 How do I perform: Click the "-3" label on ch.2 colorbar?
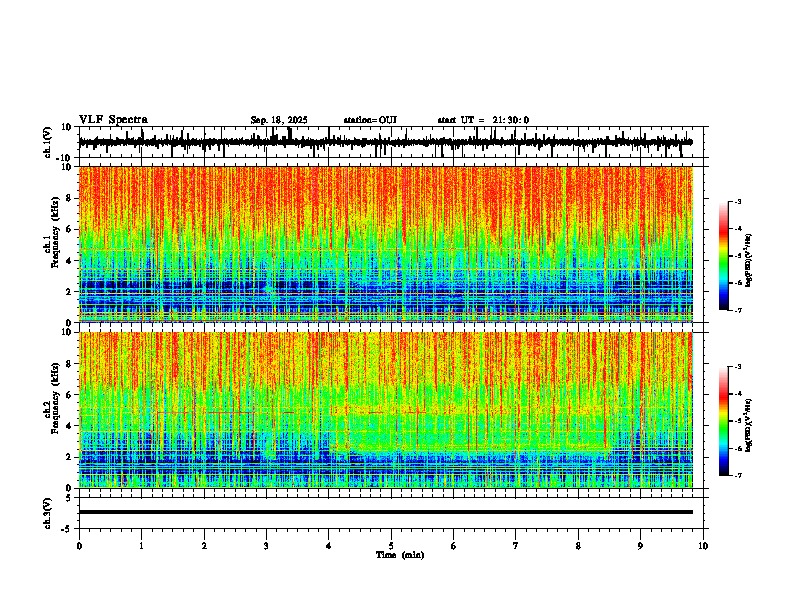point(737,367)
